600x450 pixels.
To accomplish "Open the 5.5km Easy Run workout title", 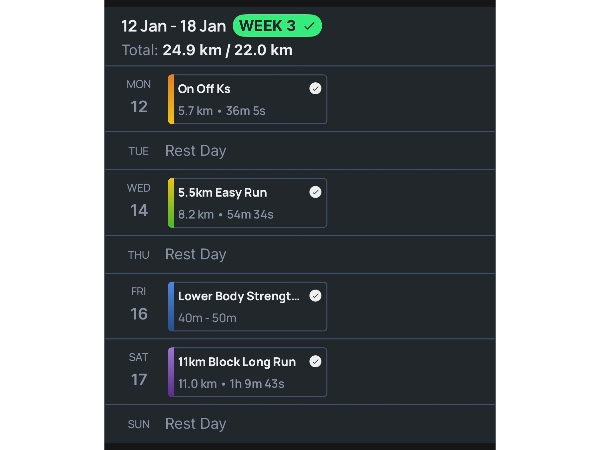I will click(222, 192).
